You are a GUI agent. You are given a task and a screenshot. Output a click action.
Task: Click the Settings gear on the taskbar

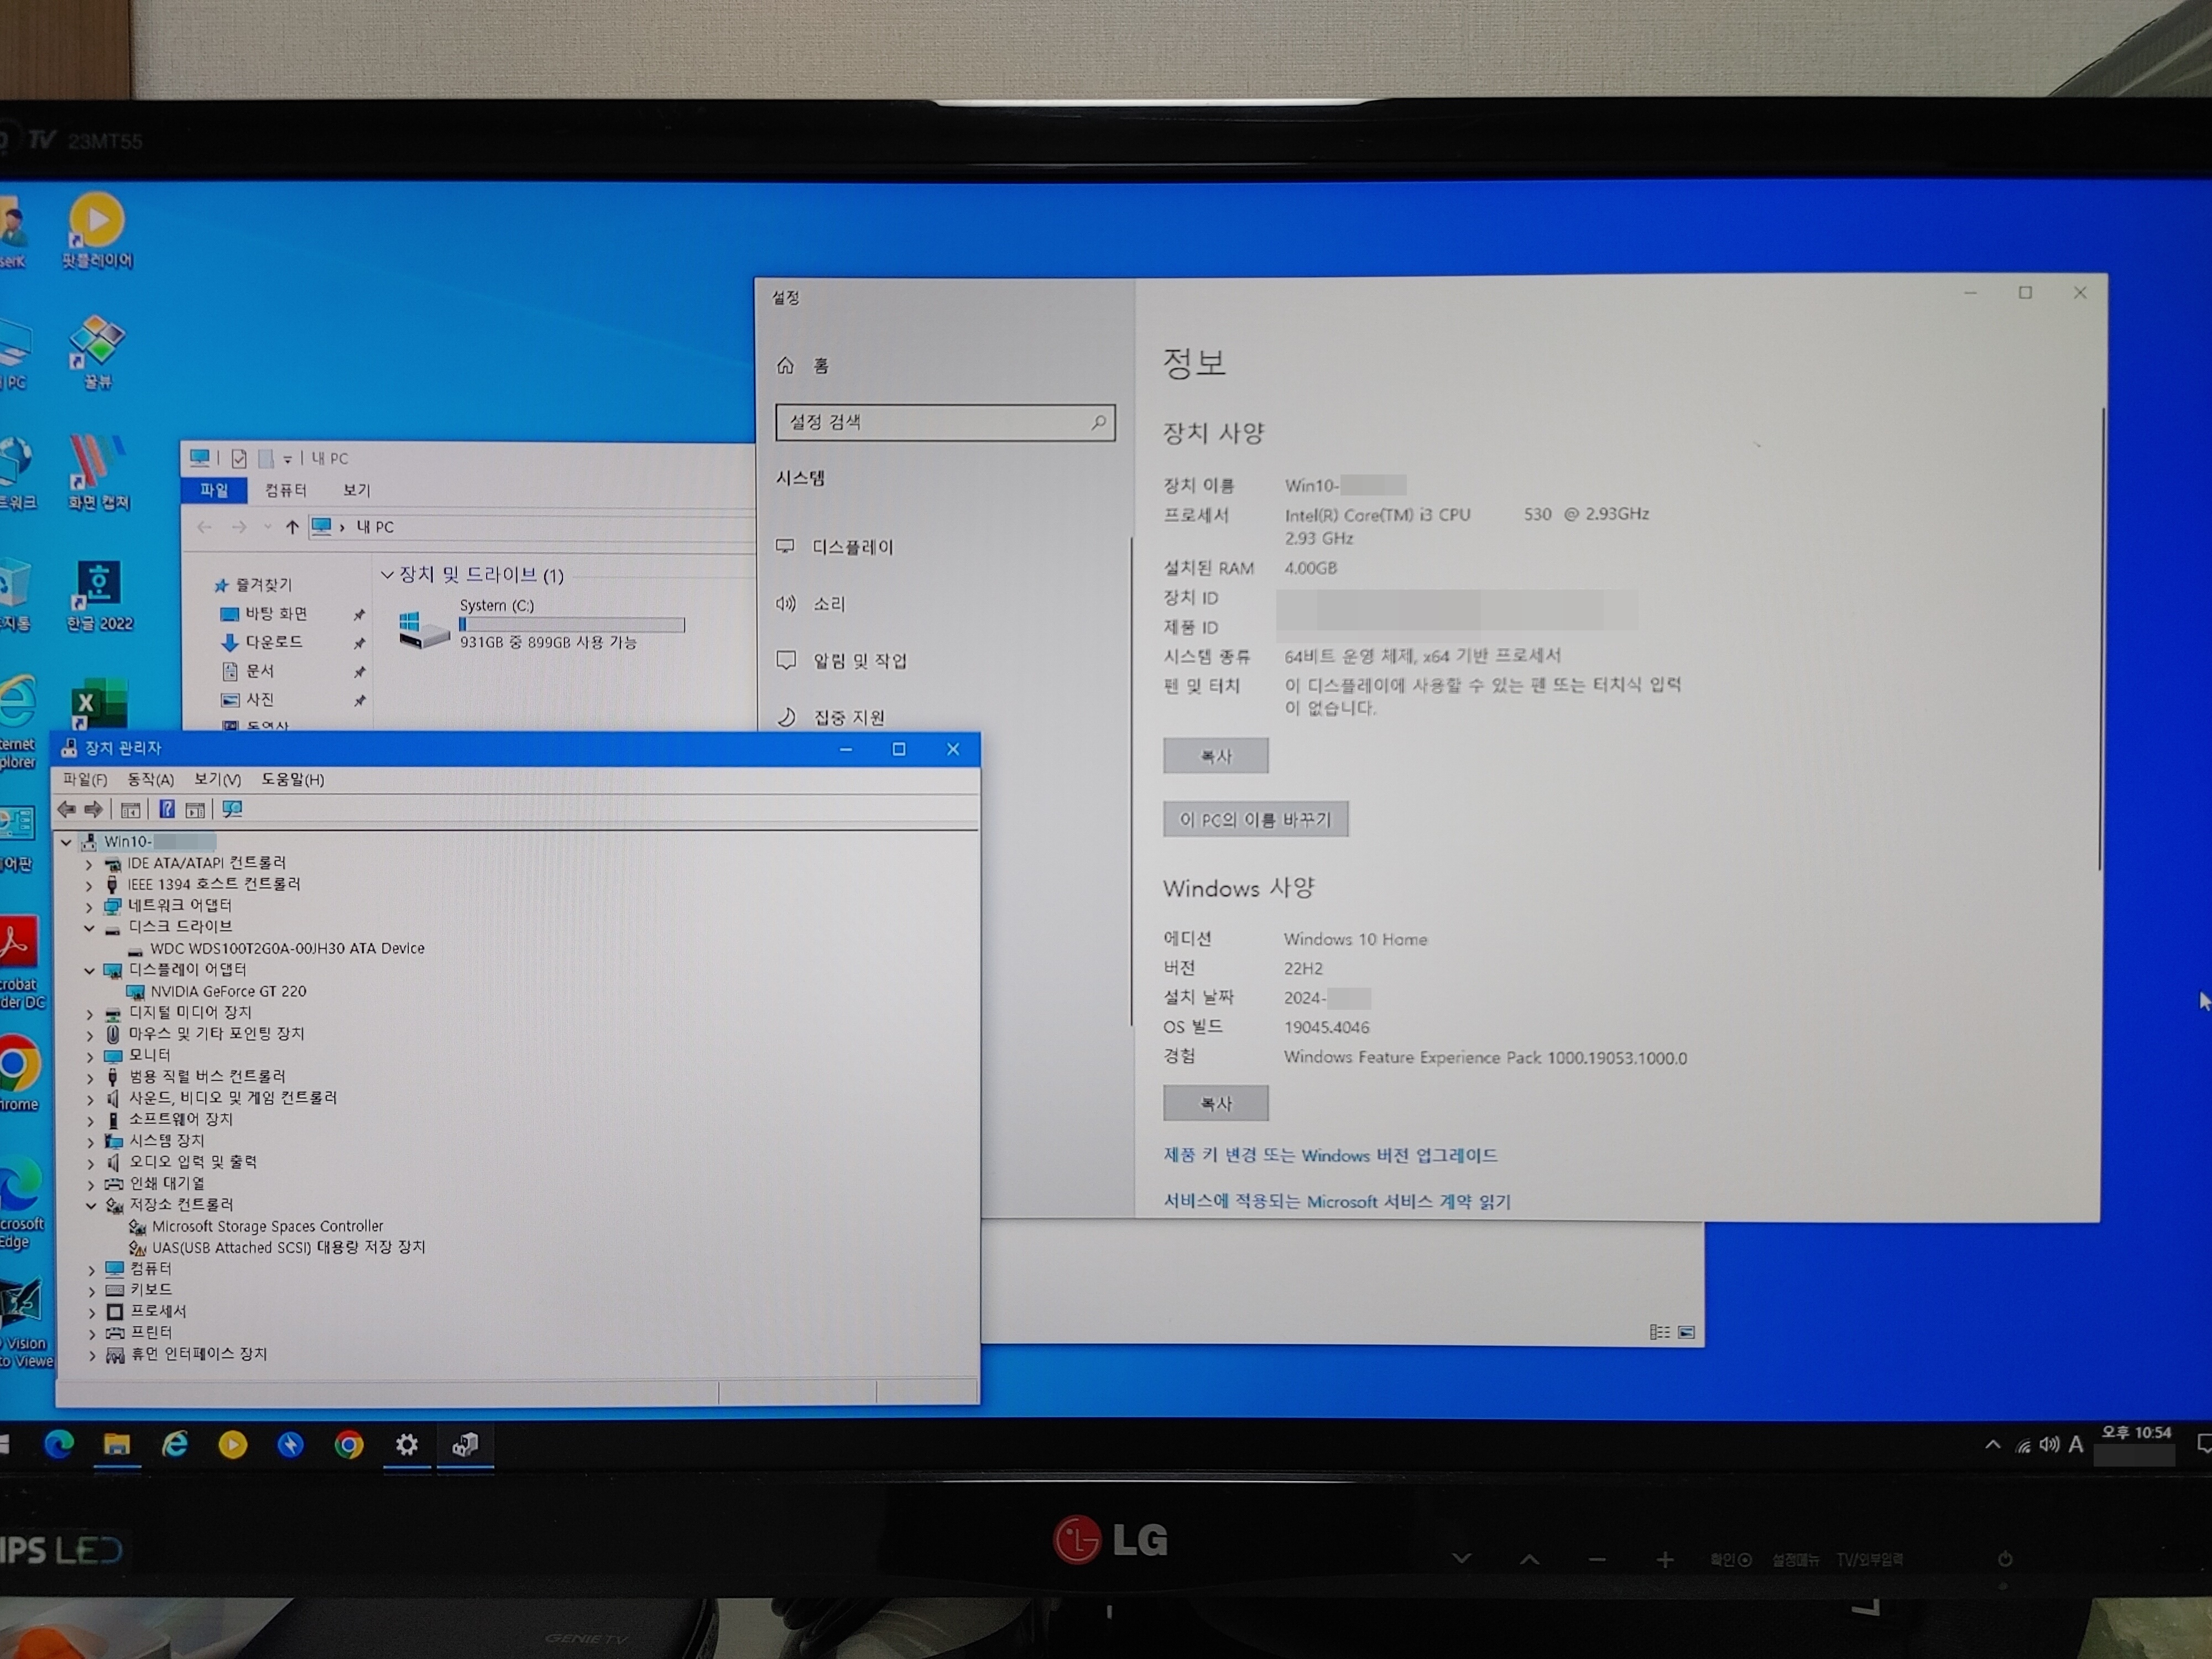tap(406, 1444)
